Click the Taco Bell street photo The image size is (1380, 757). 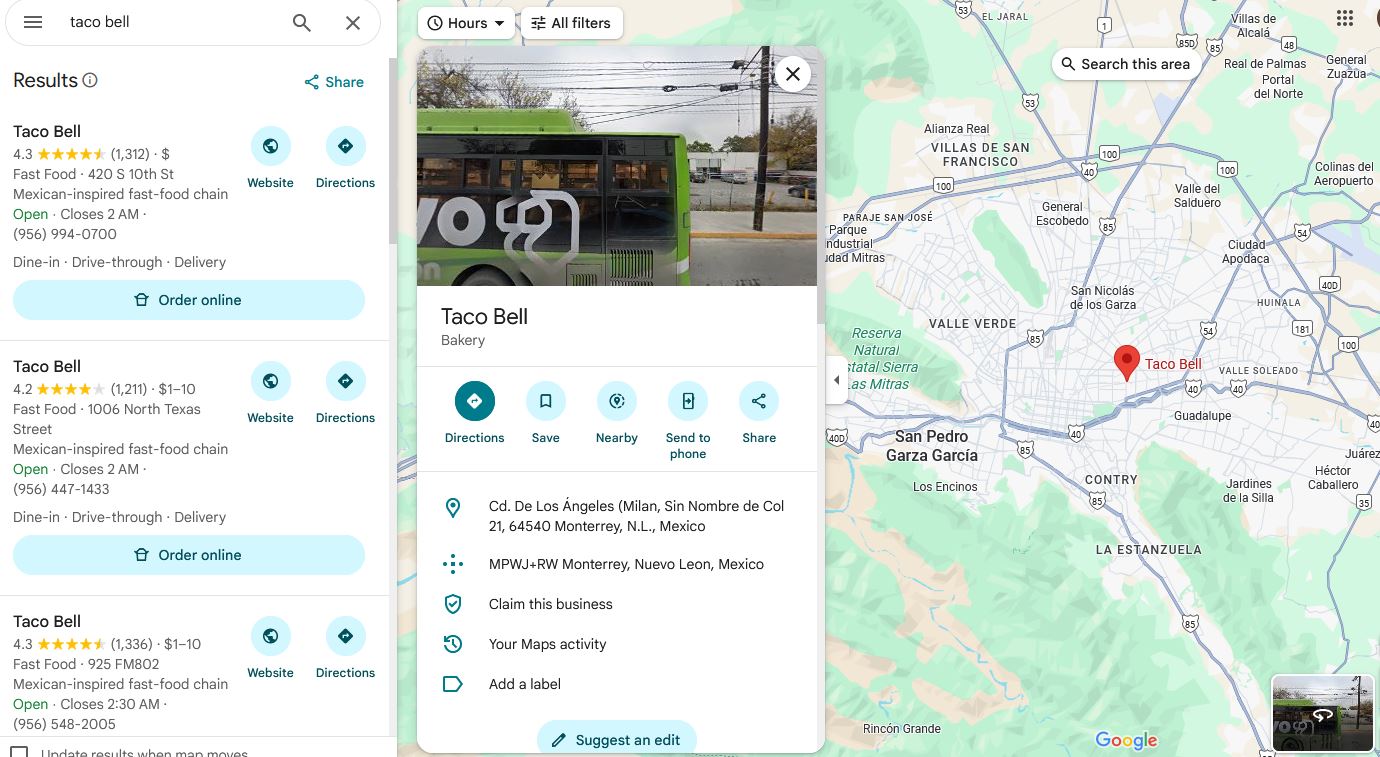coord(617,166)
